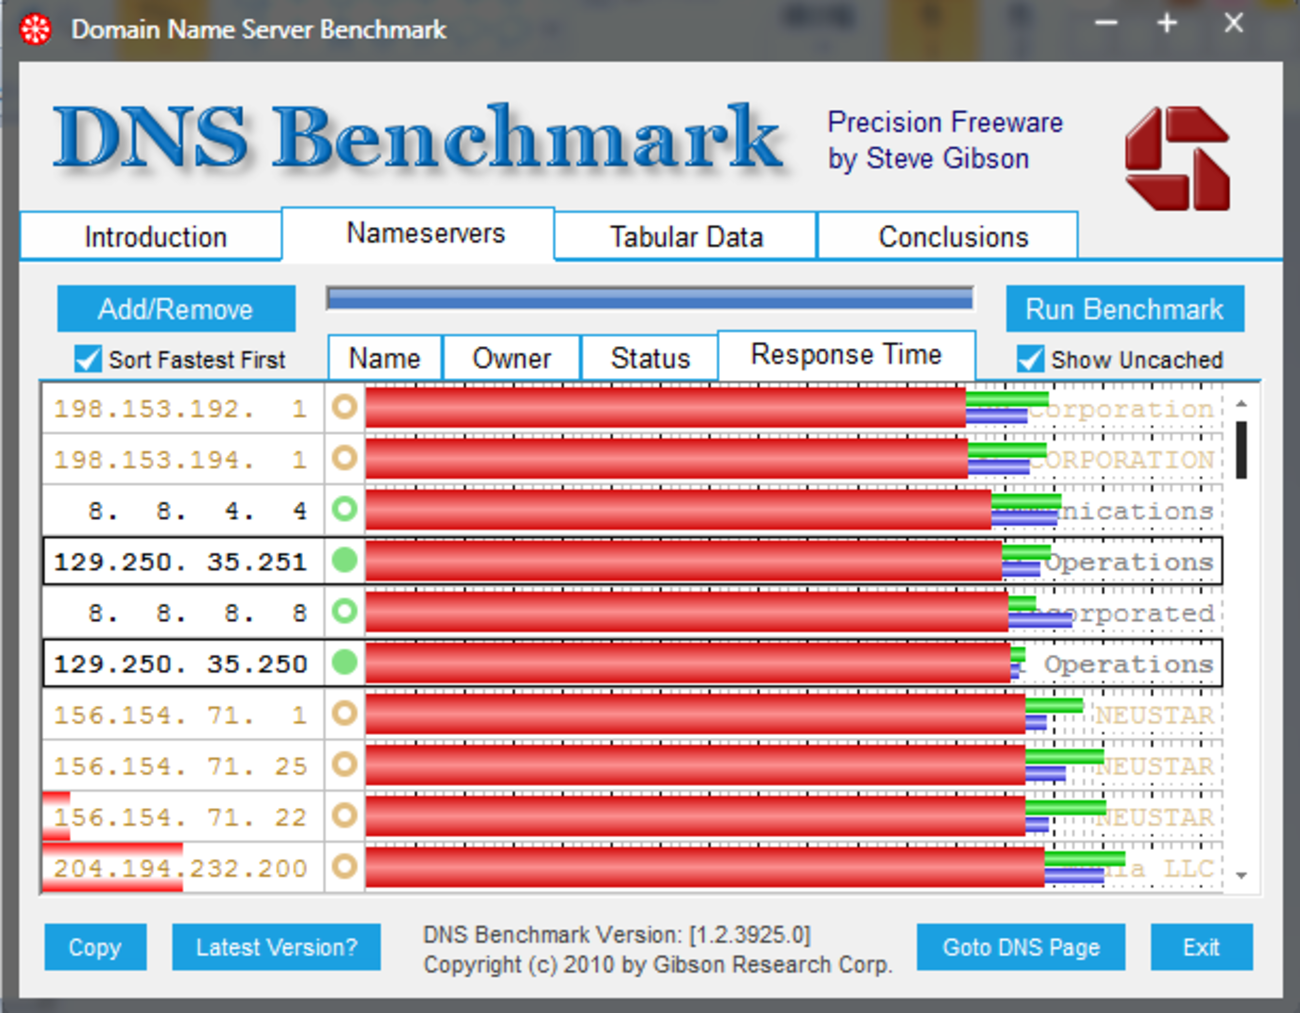Select IP address 204.194.232.200
Viewport: 1300px width, 1013px height.
[181, 868]
